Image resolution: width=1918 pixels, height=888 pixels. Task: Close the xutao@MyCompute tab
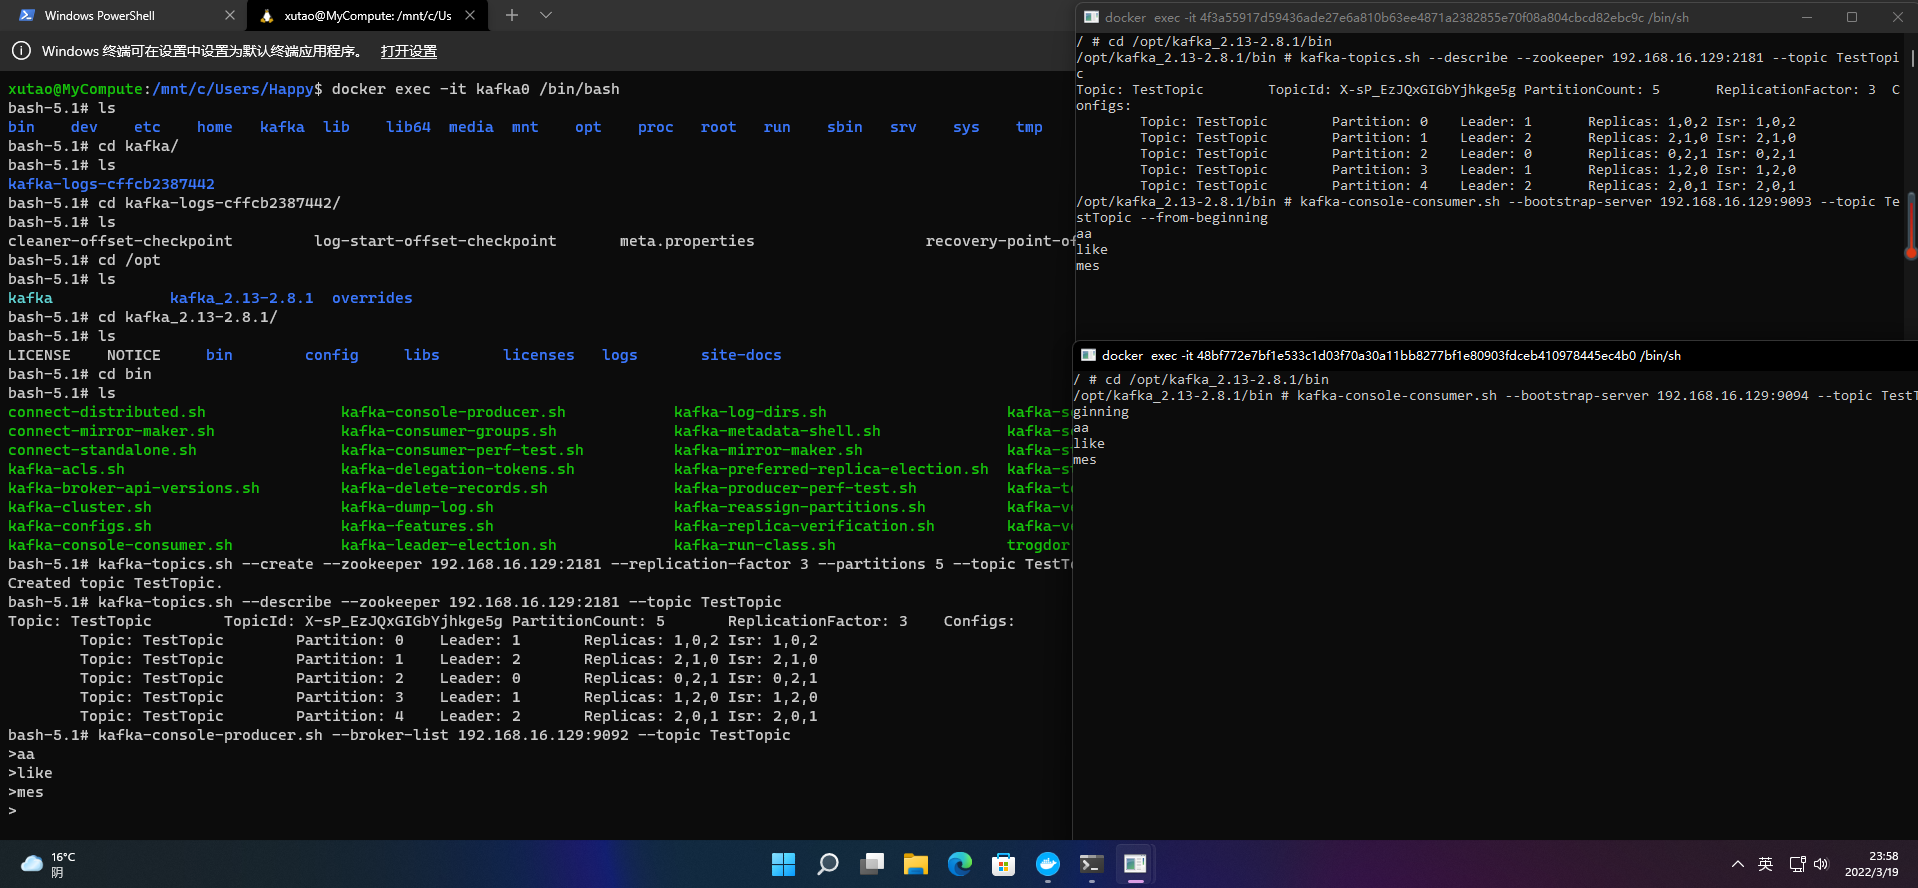click(470, 15)
